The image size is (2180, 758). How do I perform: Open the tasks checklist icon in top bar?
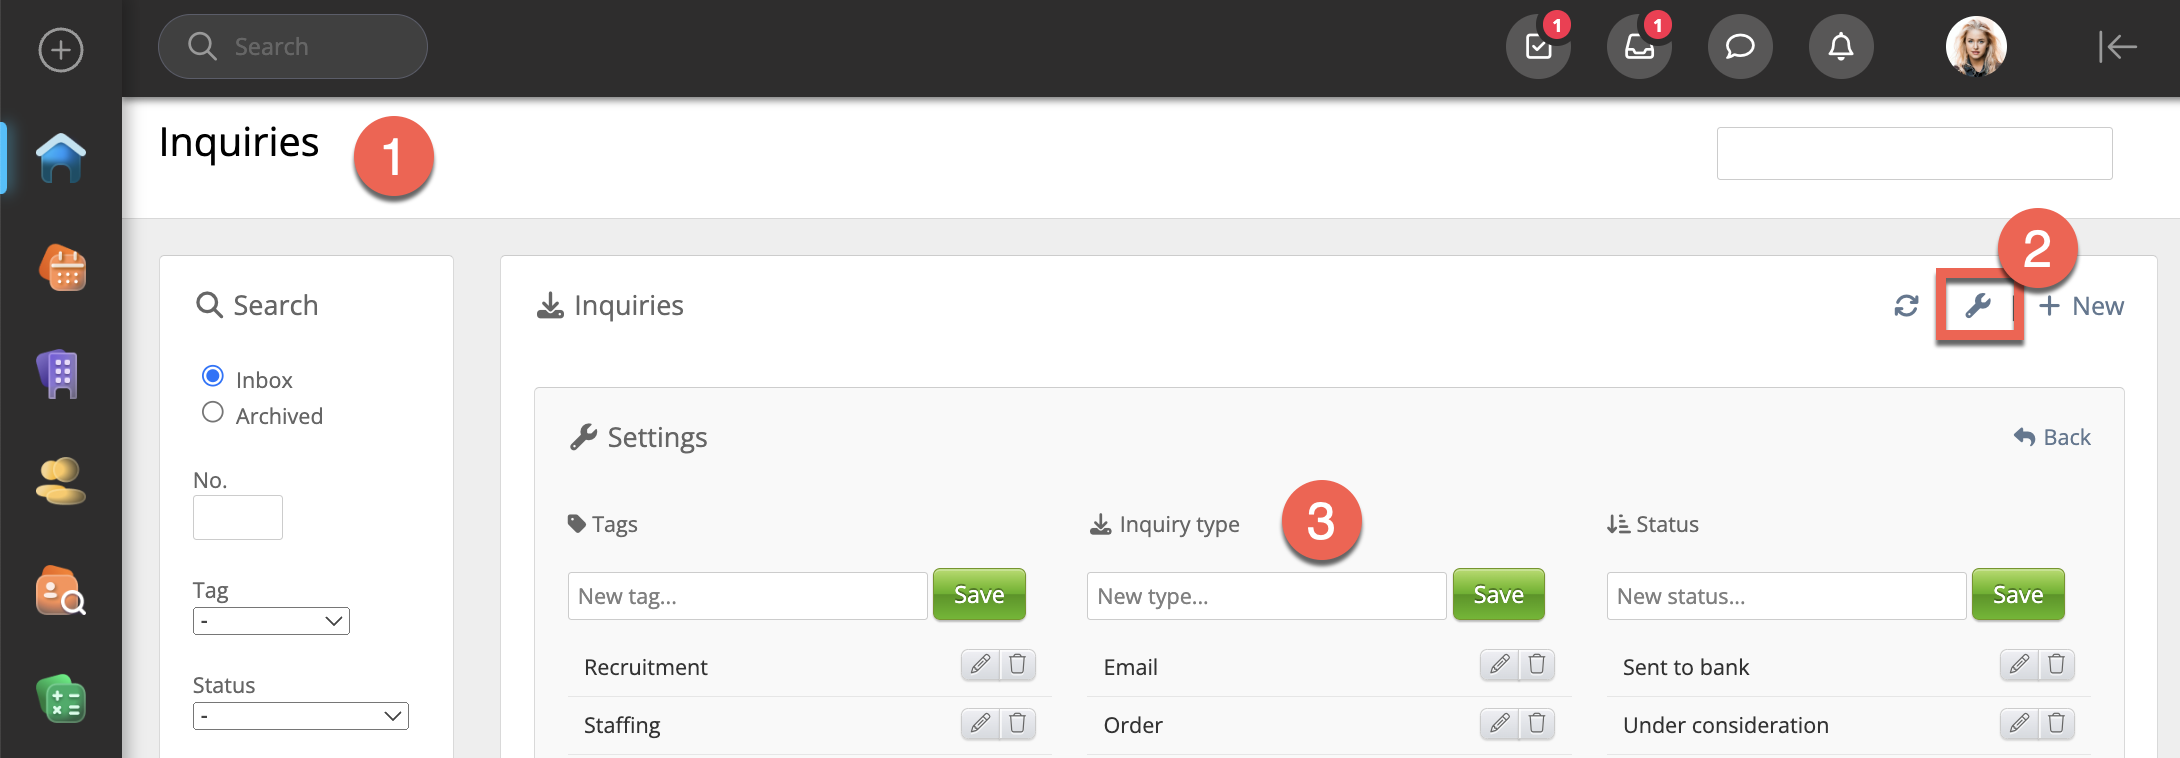tap(1538, 47)
